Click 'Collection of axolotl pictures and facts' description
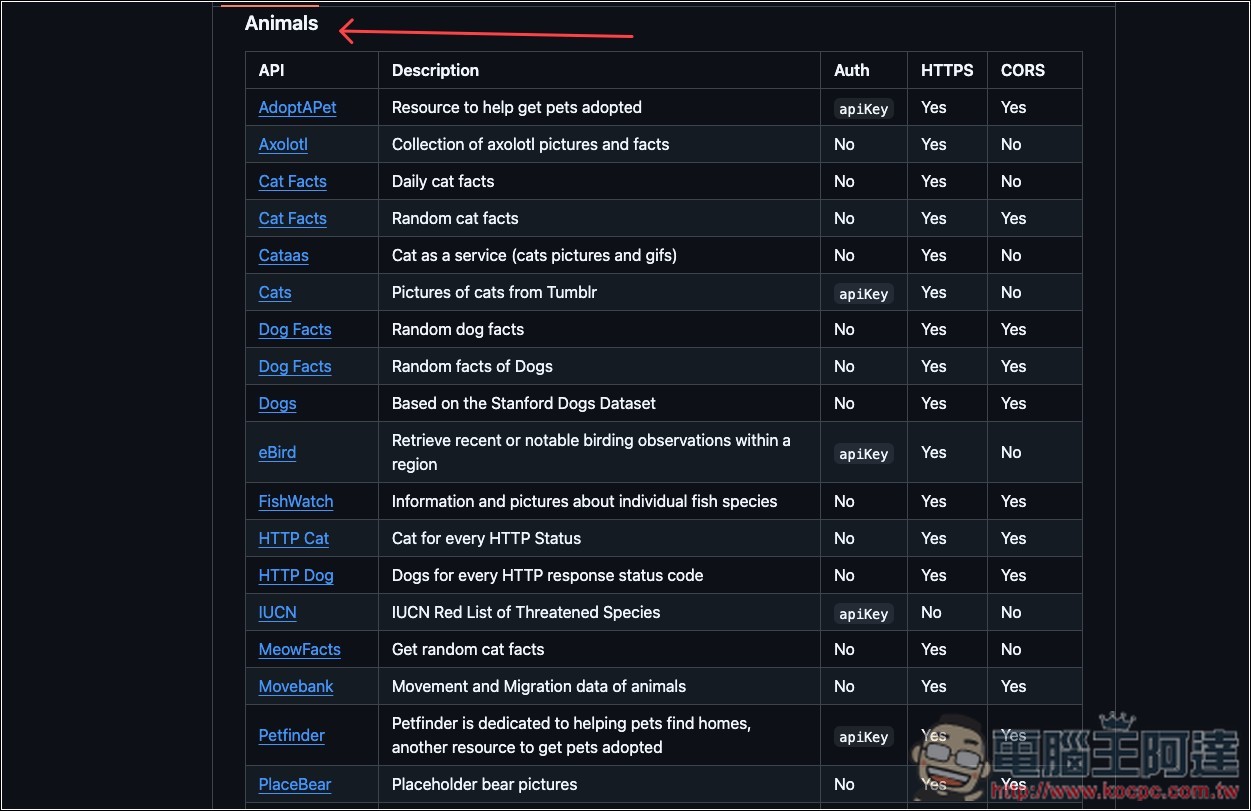This screenshot has height=811, width=1251. pyautogui.click(x=531, y=145)
